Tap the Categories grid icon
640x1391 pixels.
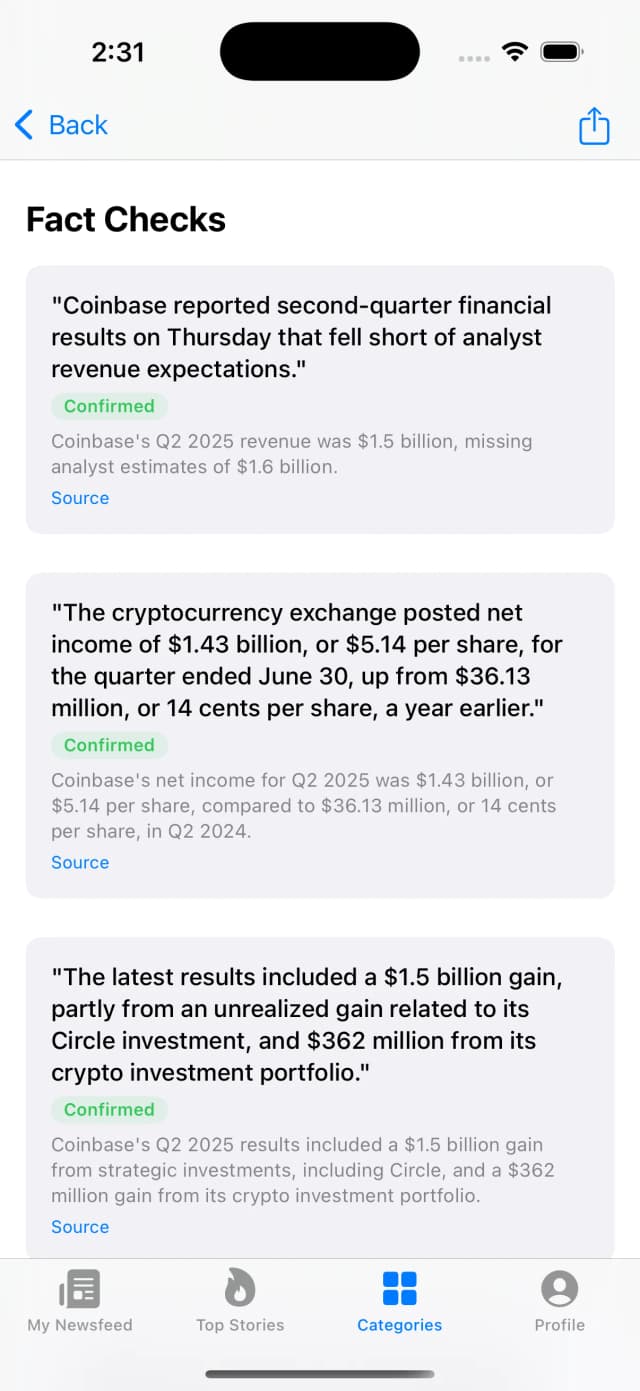[399, 1287]
